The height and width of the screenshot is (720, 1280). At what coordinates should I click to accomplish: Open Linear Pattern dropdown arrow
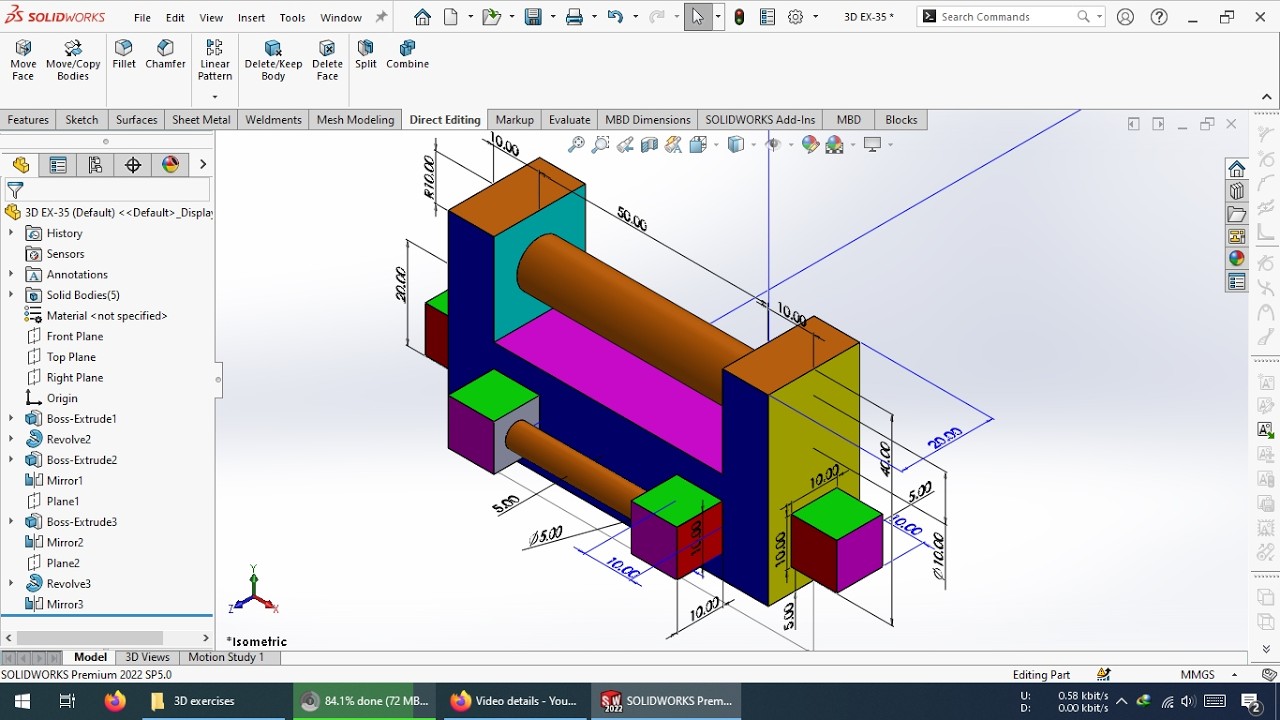click(x=214, y=97)
